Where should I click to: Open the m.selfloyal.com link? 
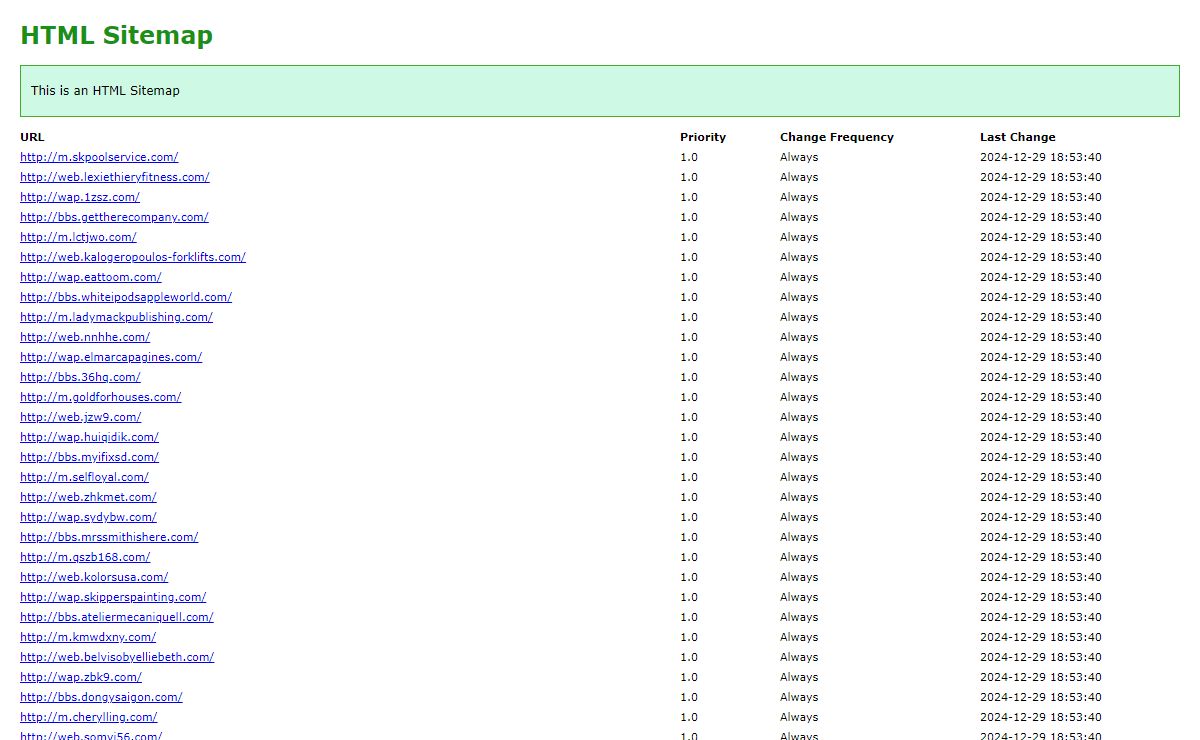[84, 477]
